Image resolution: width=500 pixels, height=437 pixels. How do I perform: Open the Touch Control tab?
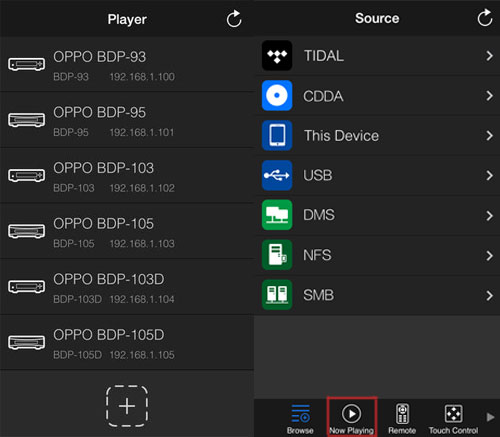click(x=453, y=419)
